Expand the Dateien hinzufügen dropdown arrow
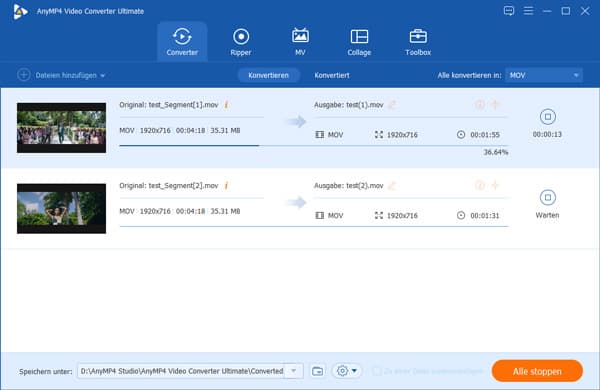600x390 pixels. pos(103,76)
